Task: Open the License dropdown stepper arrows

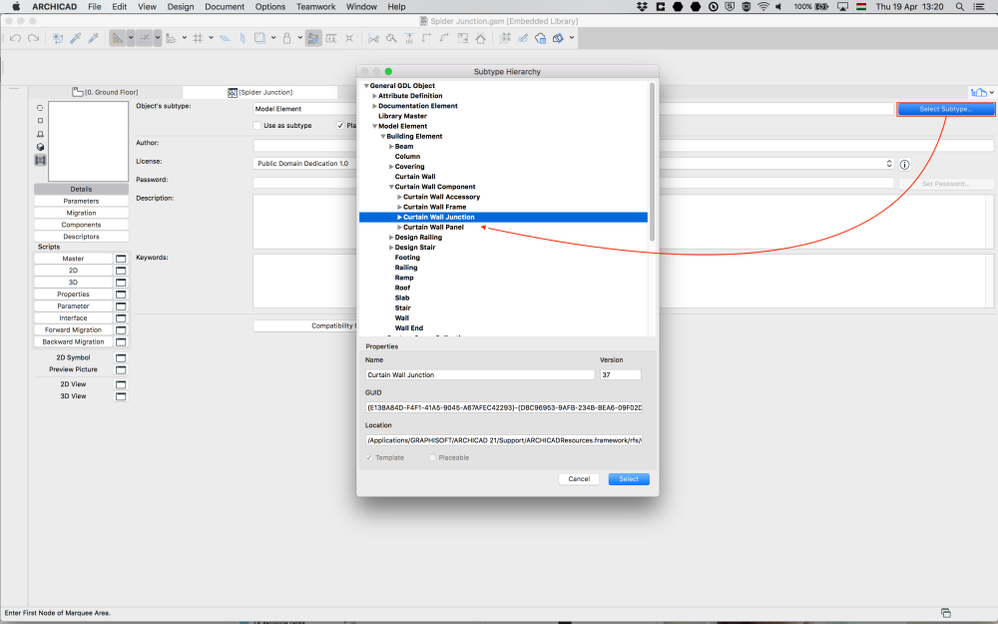Action: pos(889,164)
